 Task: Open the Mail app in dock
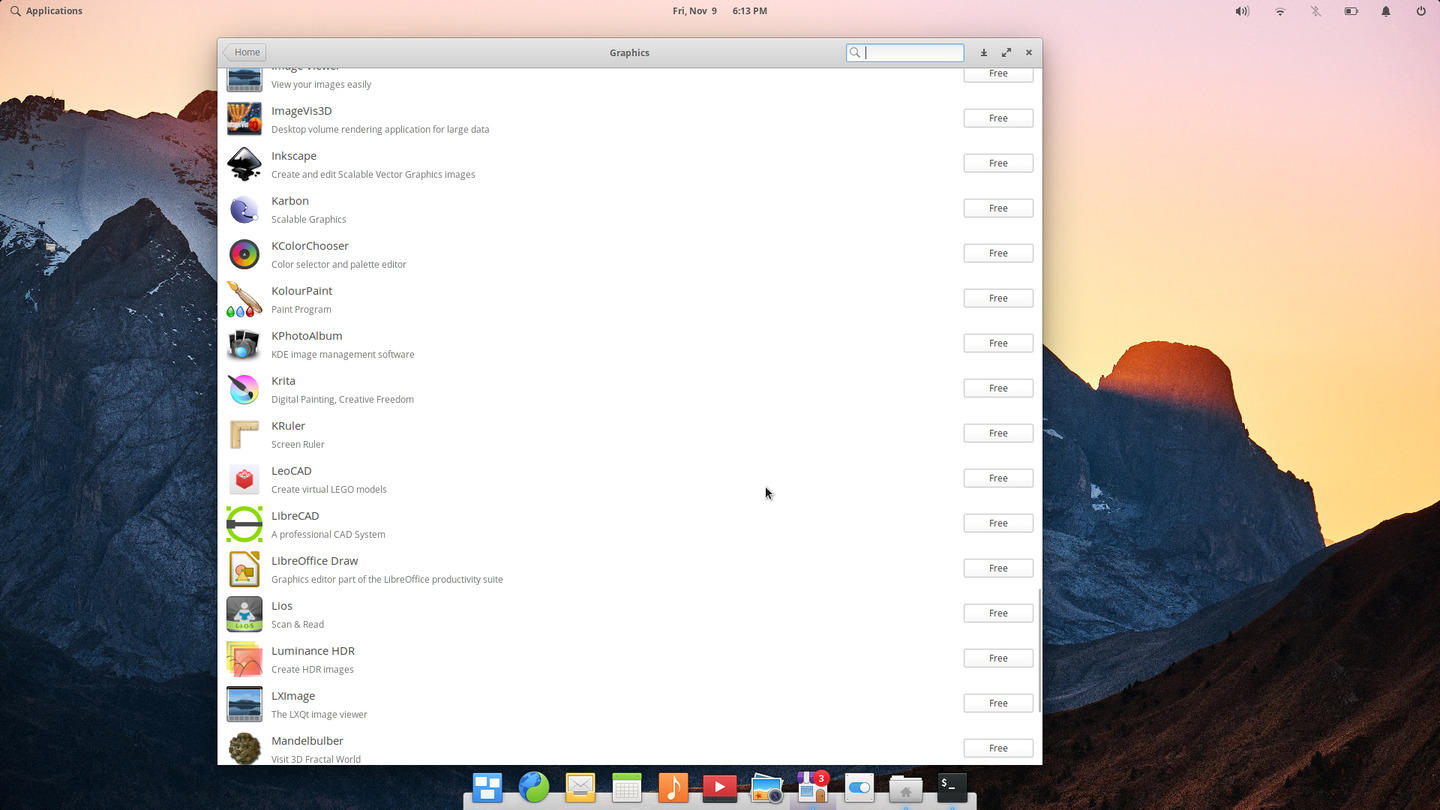pos(580,788)
